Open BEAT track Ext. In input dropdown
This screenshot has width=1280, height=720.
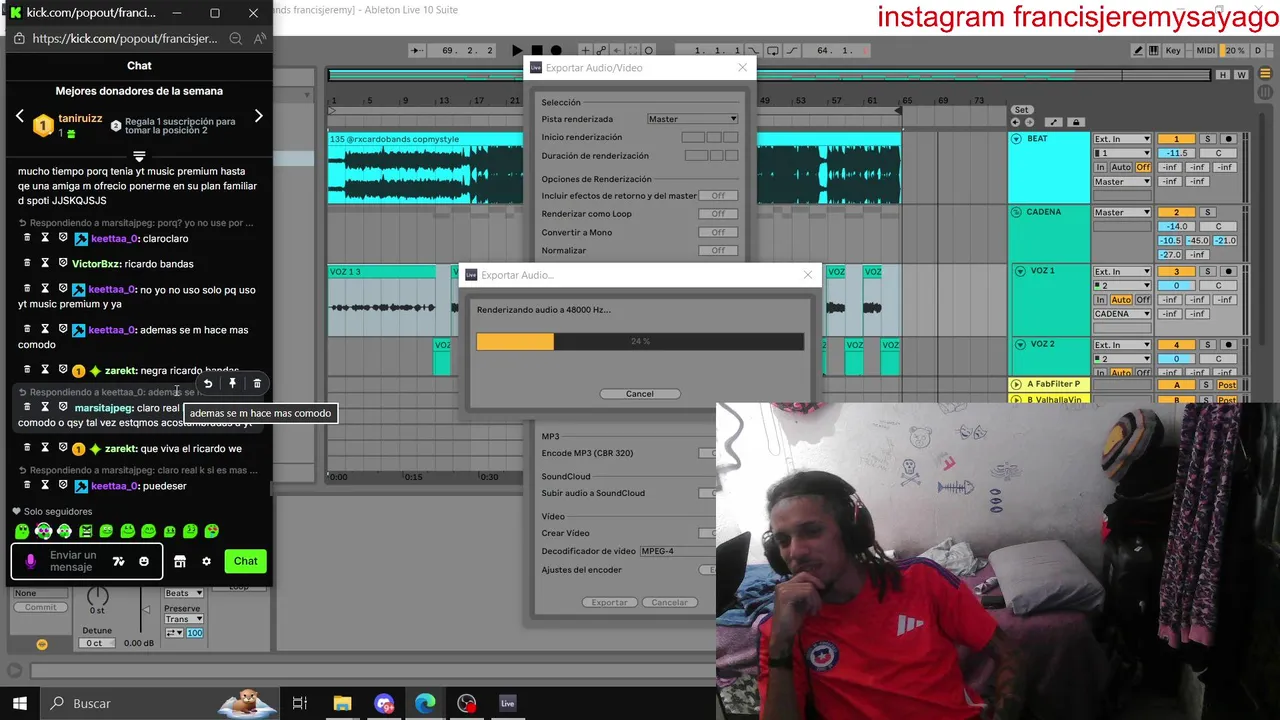[x=1122, y=139]
